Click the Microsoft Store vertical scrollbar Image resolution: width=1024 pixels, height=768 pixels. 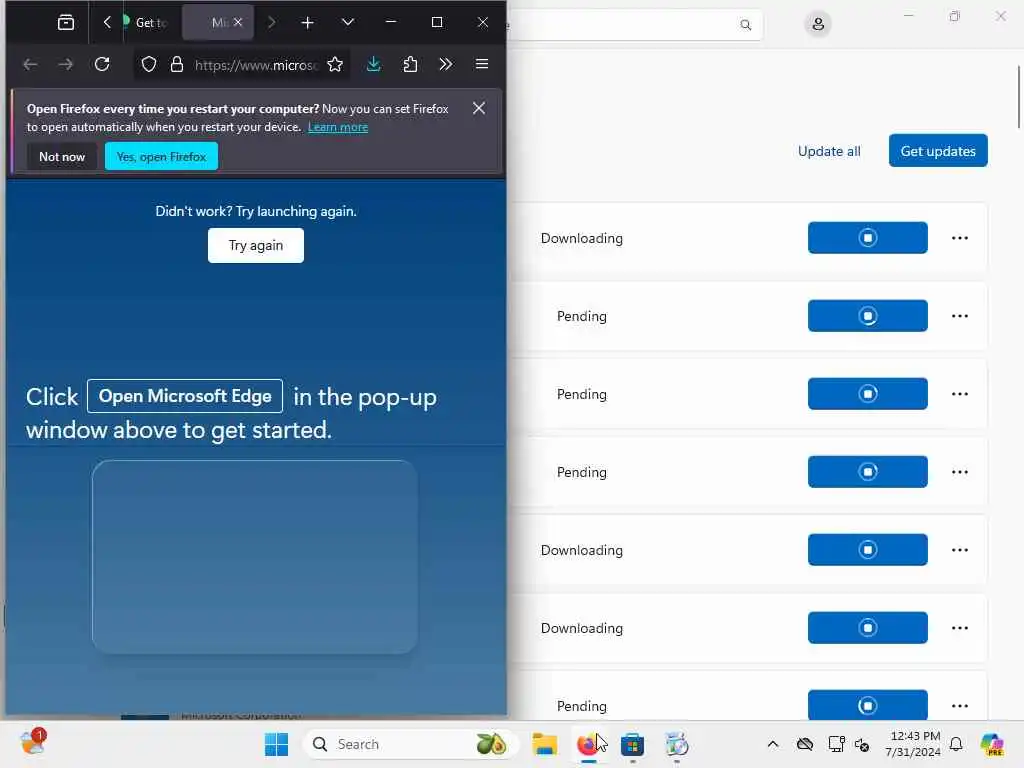coord(1019,97)
